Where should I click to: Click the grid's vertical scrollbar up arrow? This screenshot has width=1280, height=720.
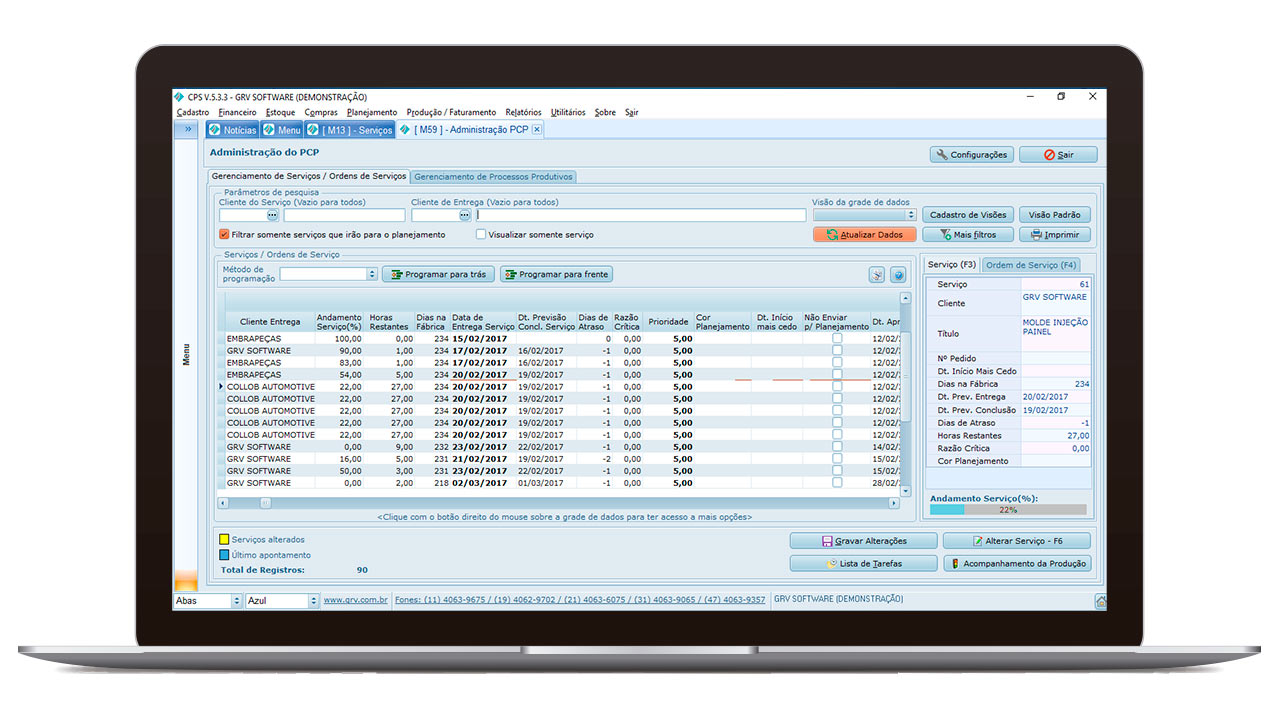pos(906,298)
